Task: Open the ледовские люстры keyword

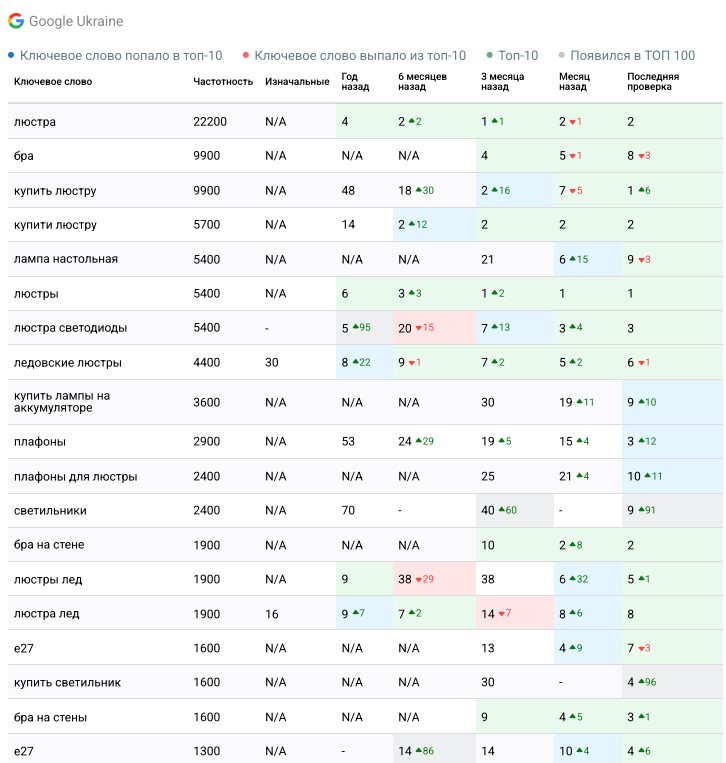Action: 67,362
